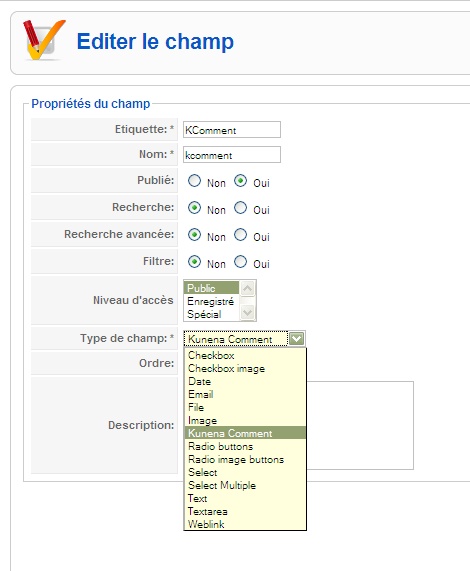This screenshot has height=571, width=470.
Task: Collapse the Type de champ dropdown arrow
Action: (x=297, y=339)
